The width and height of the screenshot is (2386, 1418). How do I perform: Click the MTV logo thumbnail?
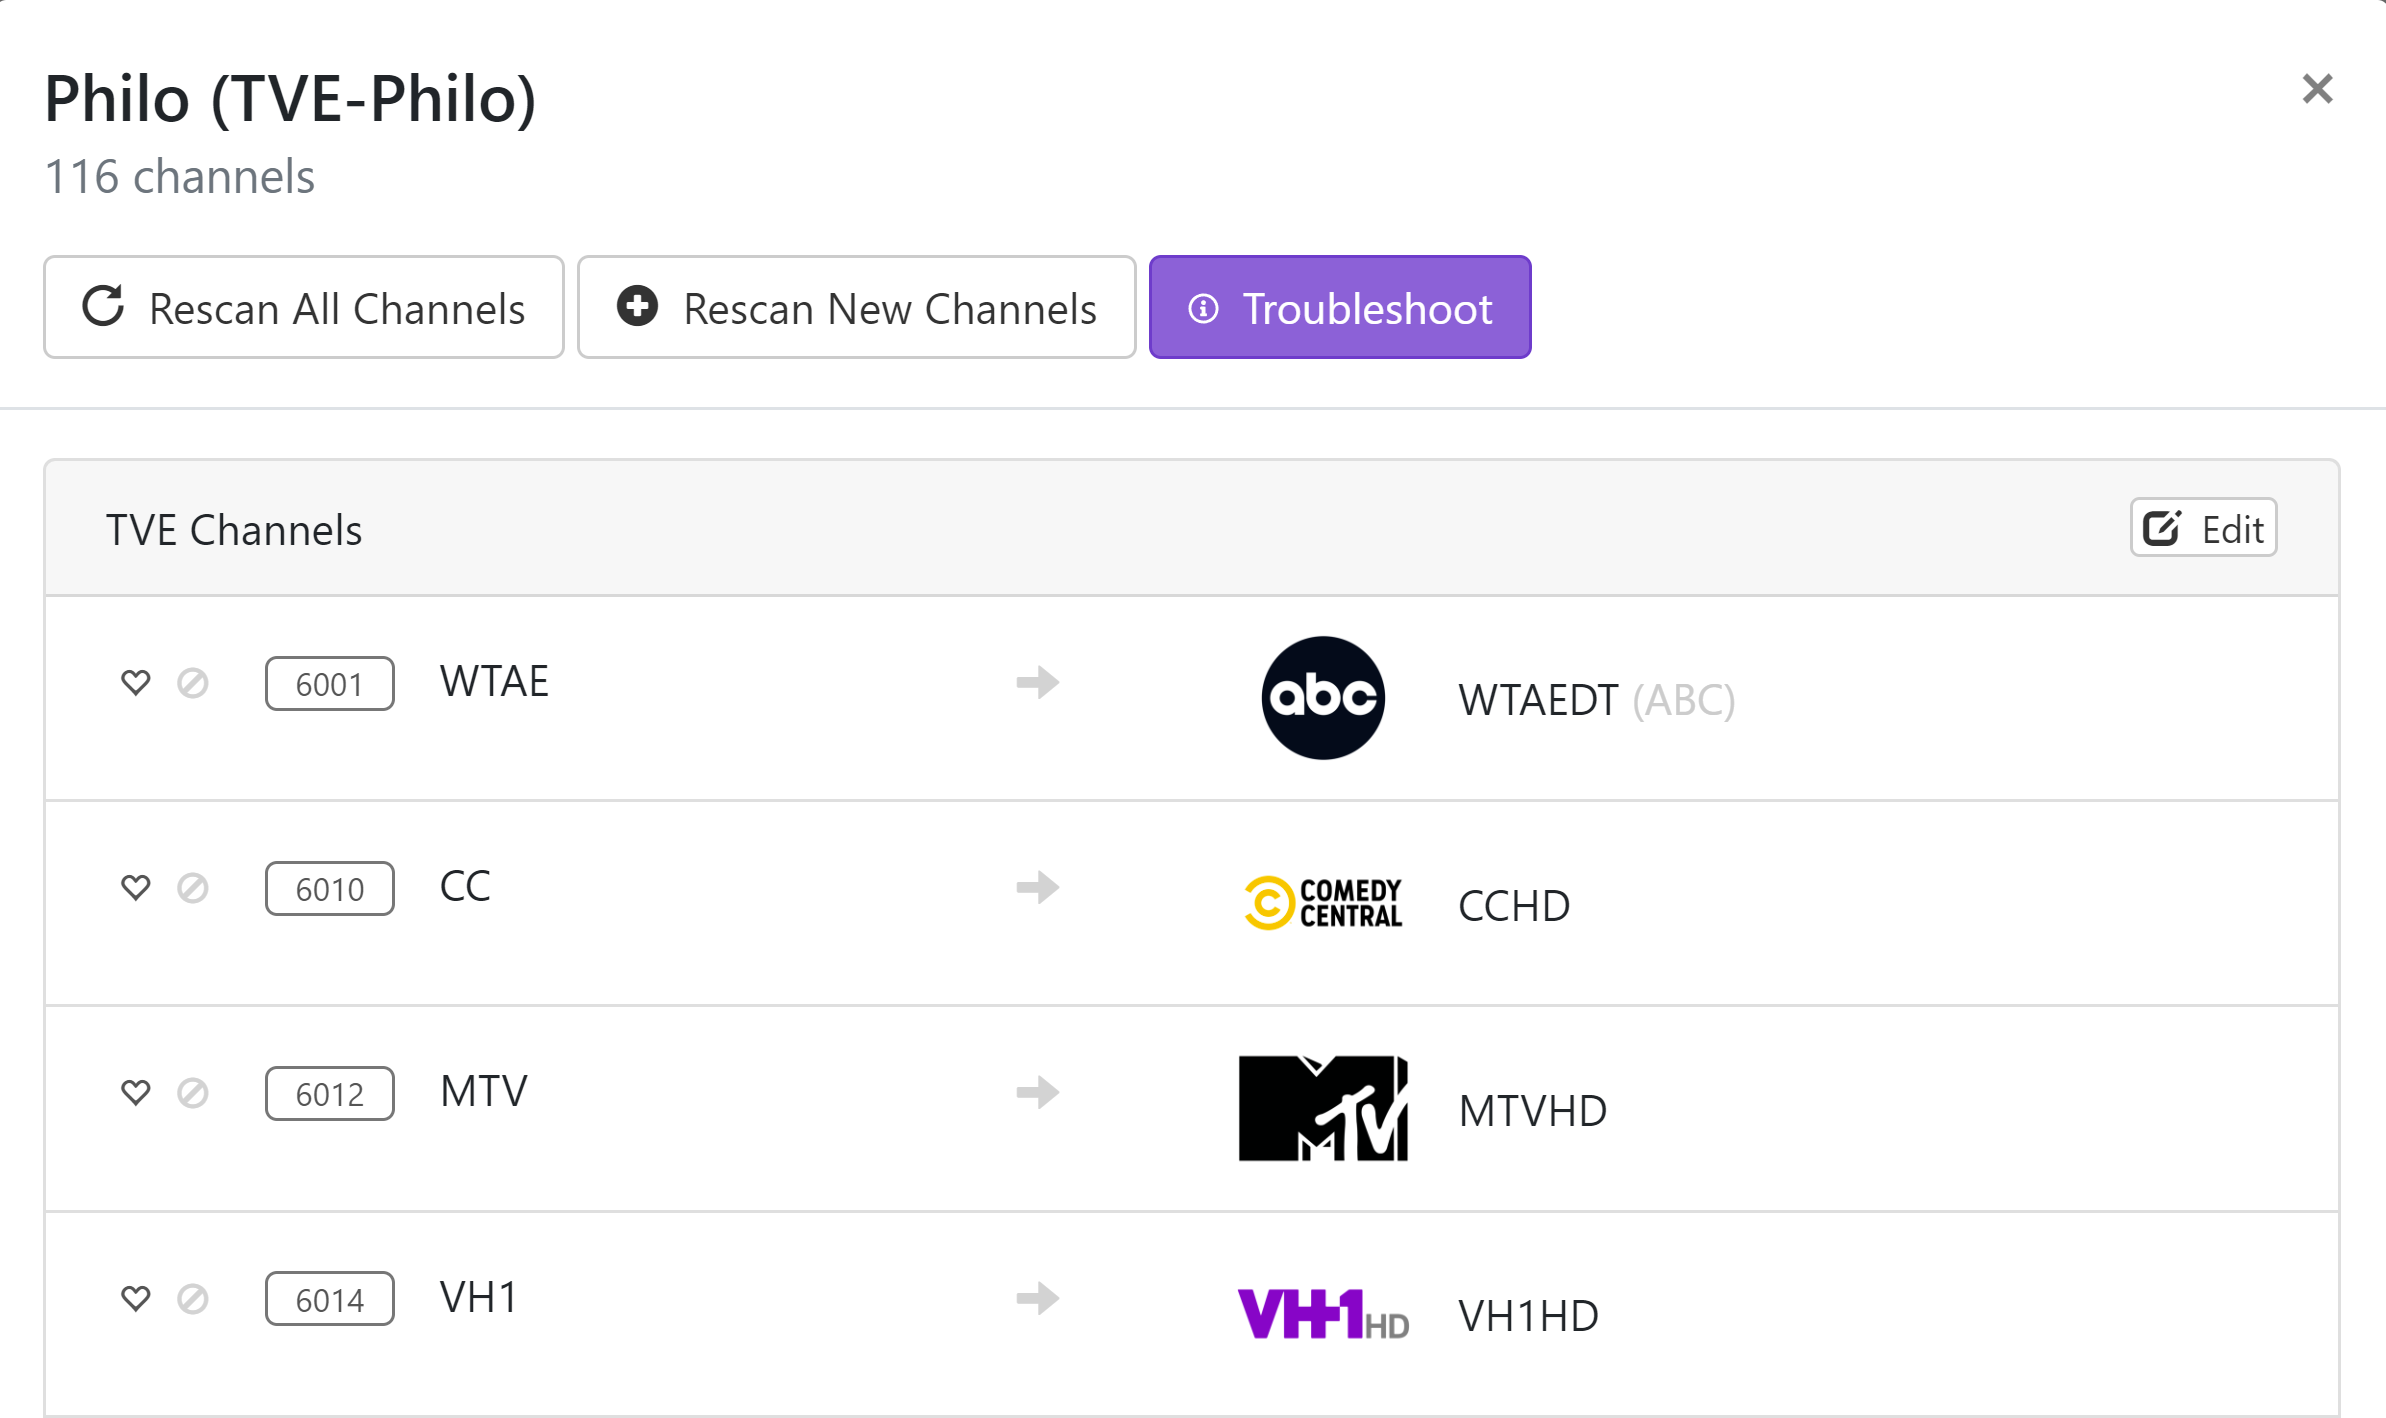click(1323, 1108)
